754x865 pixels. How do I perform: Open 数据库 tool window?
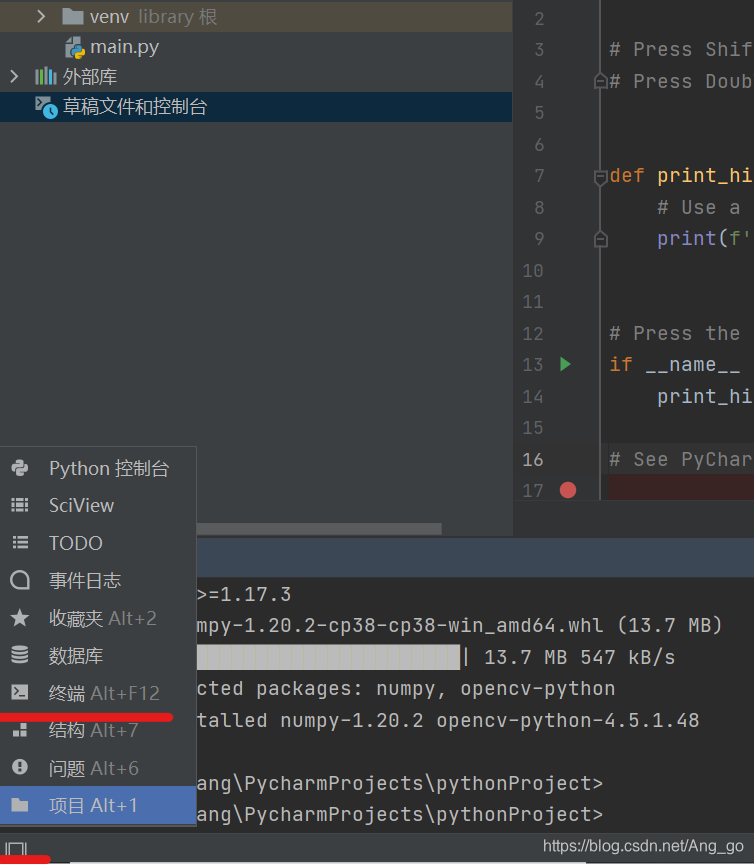click(x=98, y=655)
